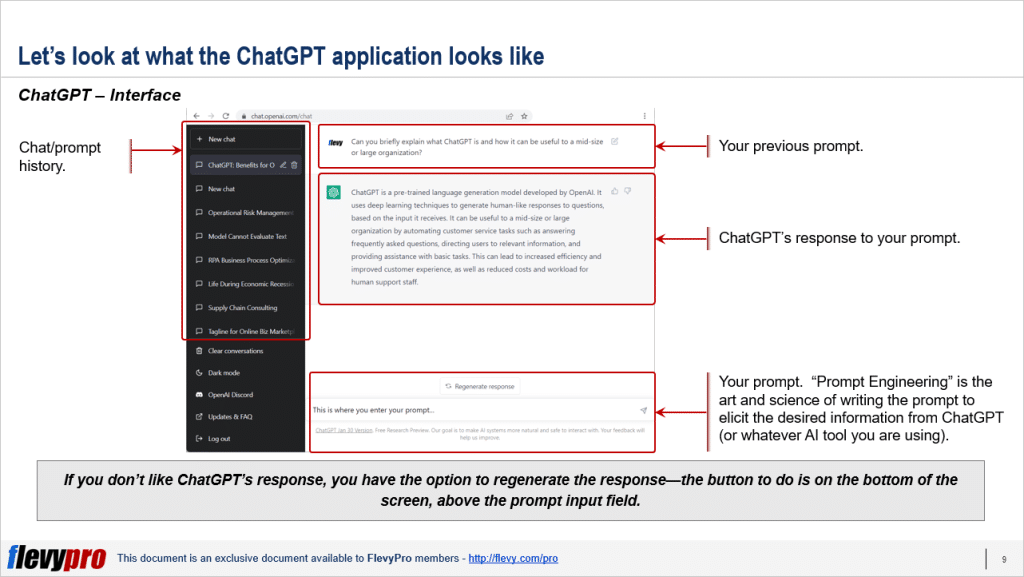Give the response a thumbs down
This screenshot has height=577, width=1024.
point(627,190)
